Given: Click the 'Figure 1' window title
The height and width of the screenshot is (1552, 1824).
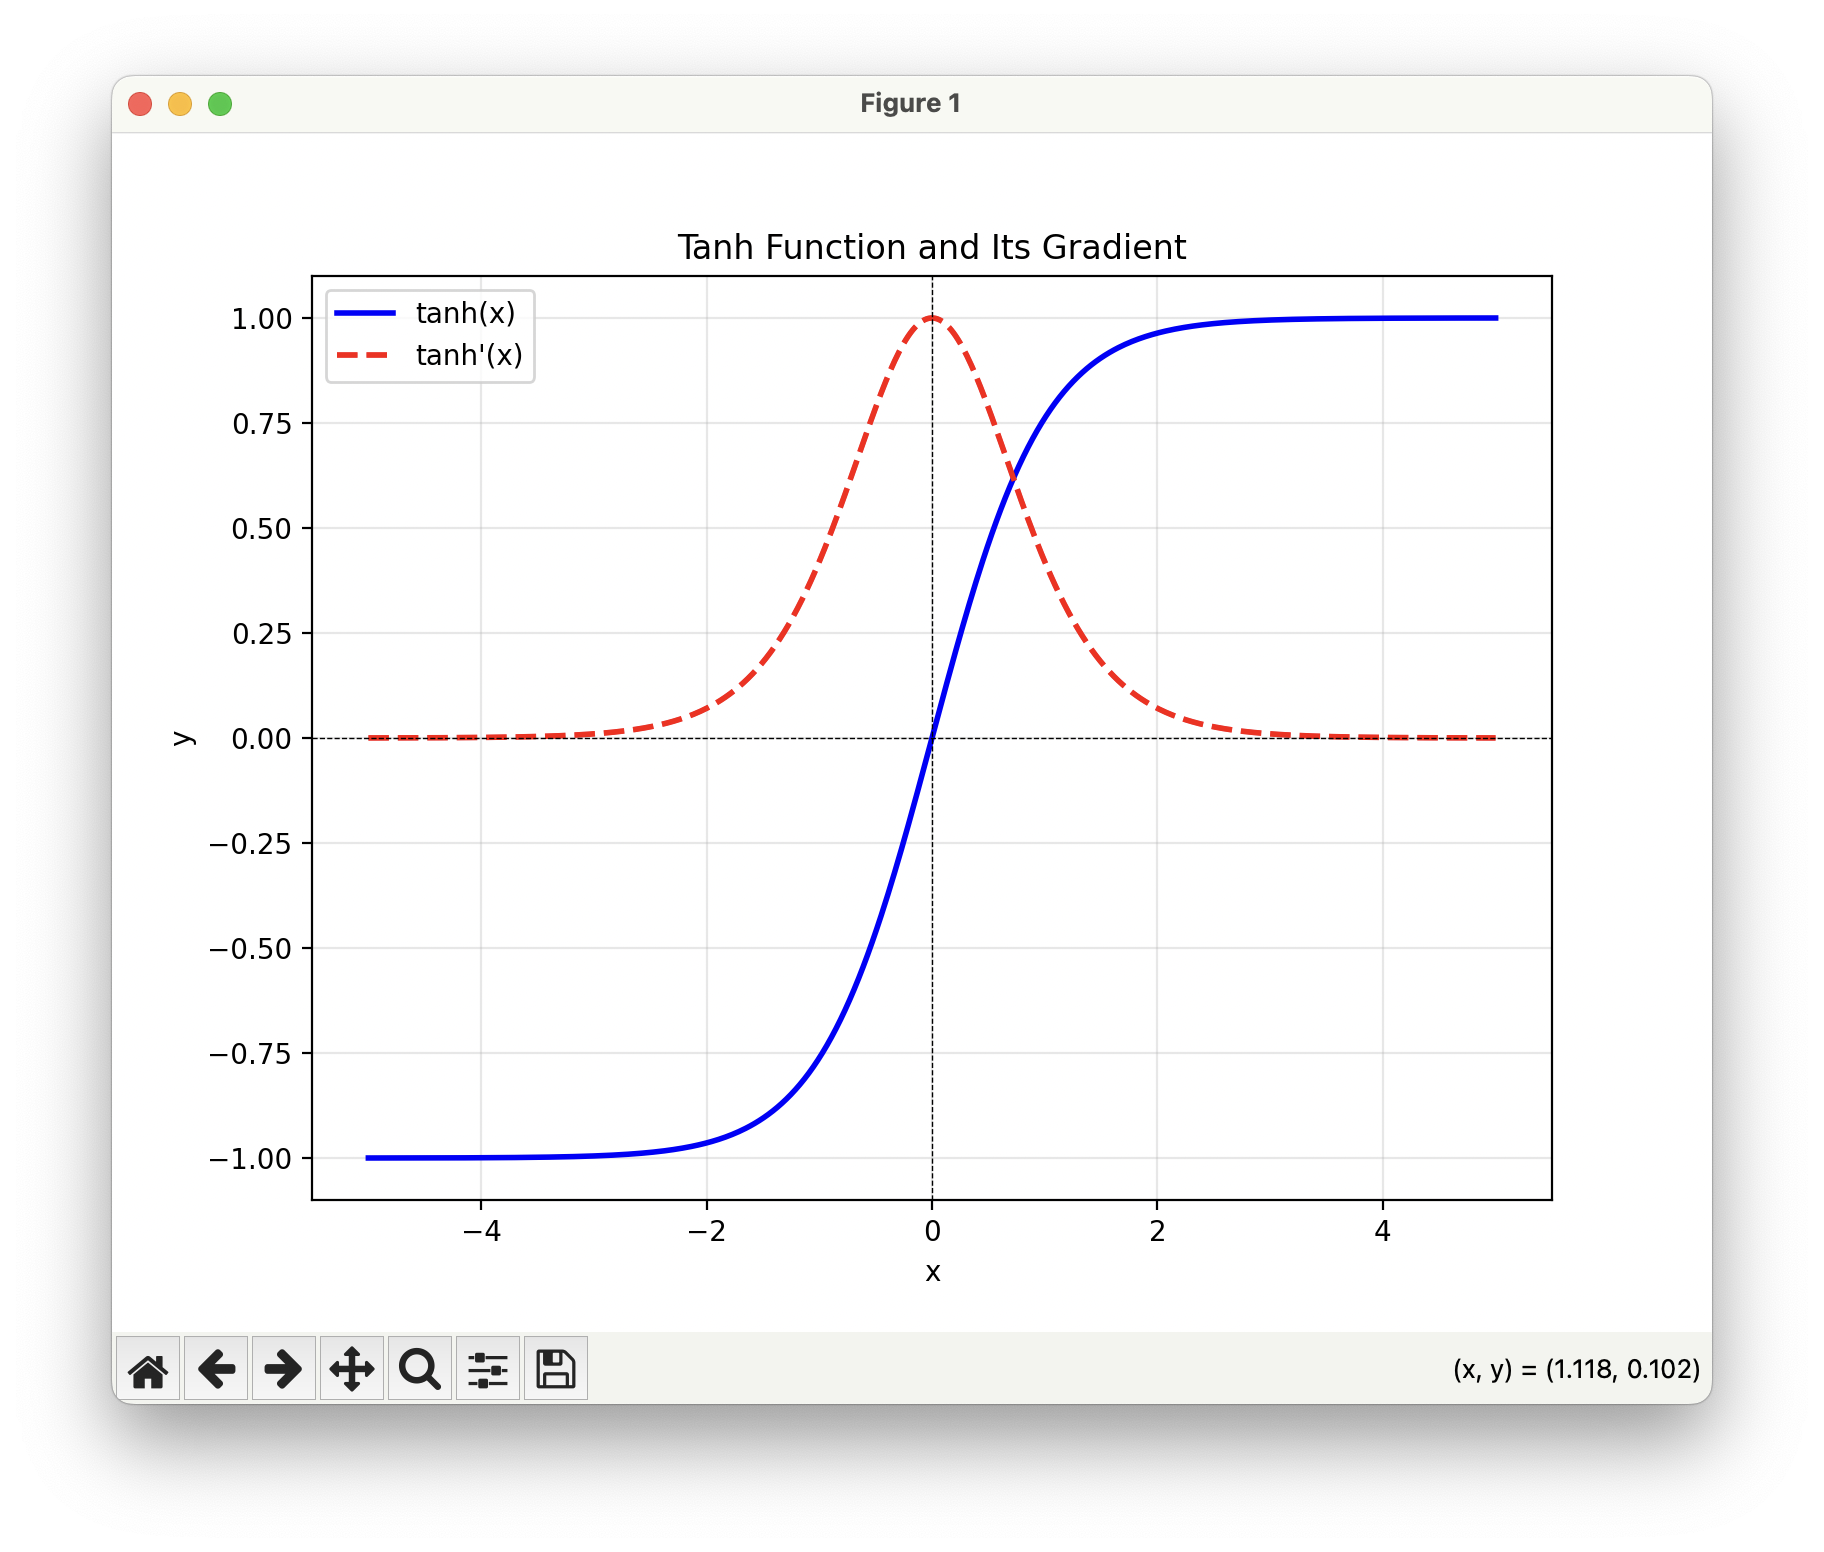Looking at the screenshot, I should coord(910,104).
